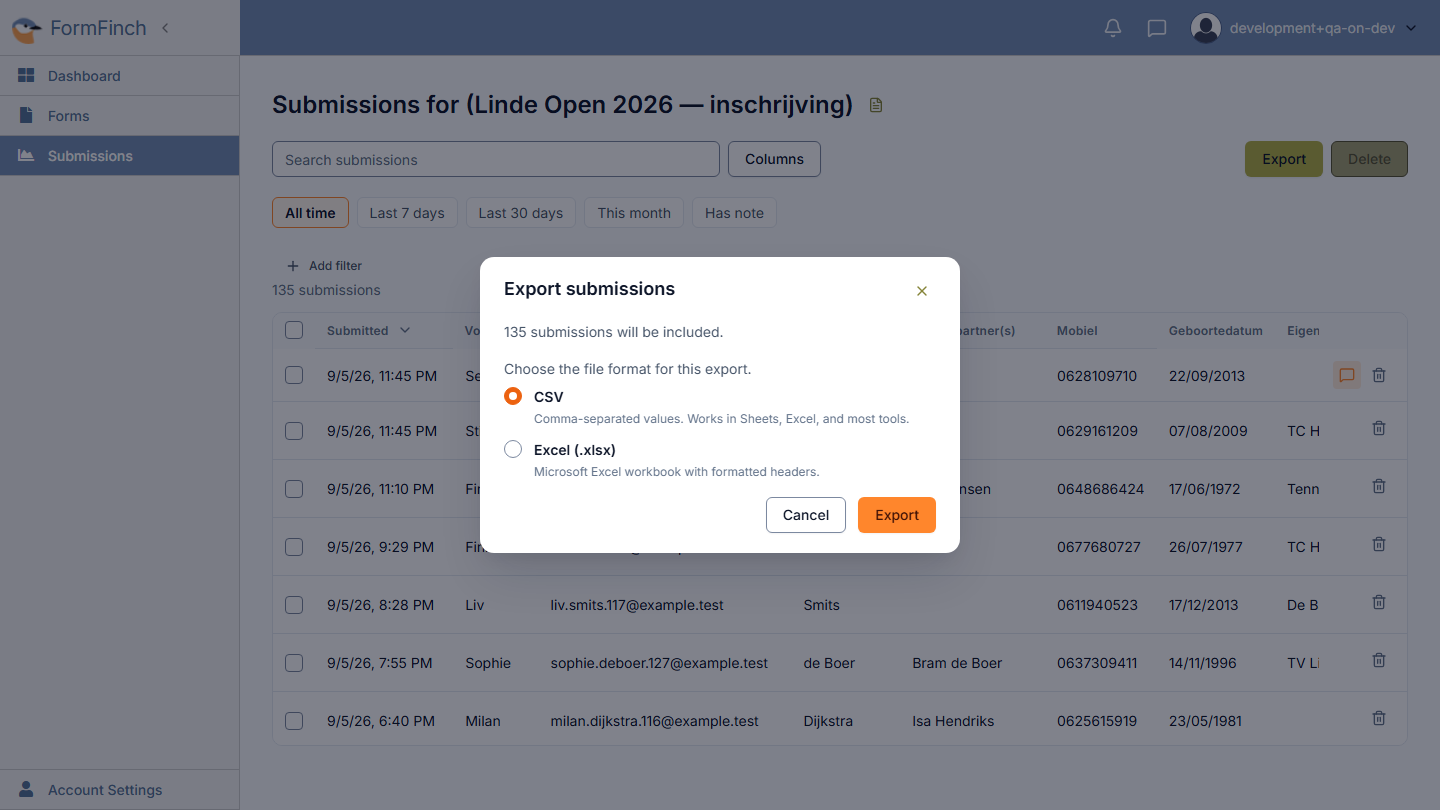The height and width of the screenshot is (810, 1440).
Task: Click the plus icon on Add filter
Action: coord(293,266)
